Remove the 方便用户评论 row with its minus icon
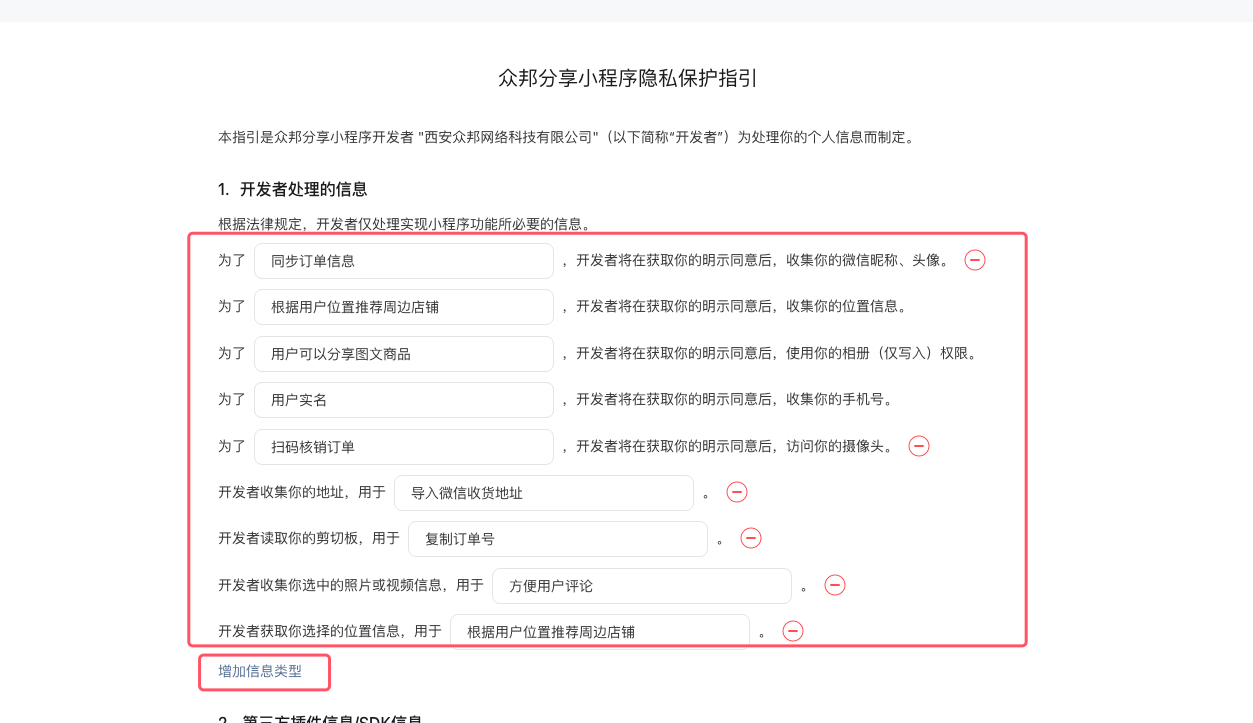The height and width of the screenshot is (723, 1253). (x=834, y=585)
